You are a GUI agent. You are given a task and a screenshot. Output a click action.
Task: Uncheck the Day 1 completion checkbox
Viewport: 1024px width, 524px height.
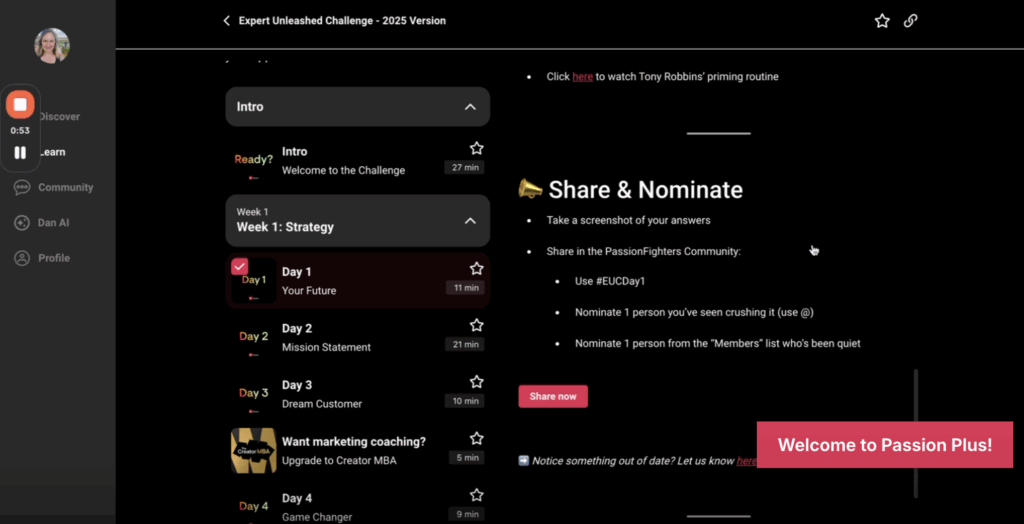click(x=240, y=267)
